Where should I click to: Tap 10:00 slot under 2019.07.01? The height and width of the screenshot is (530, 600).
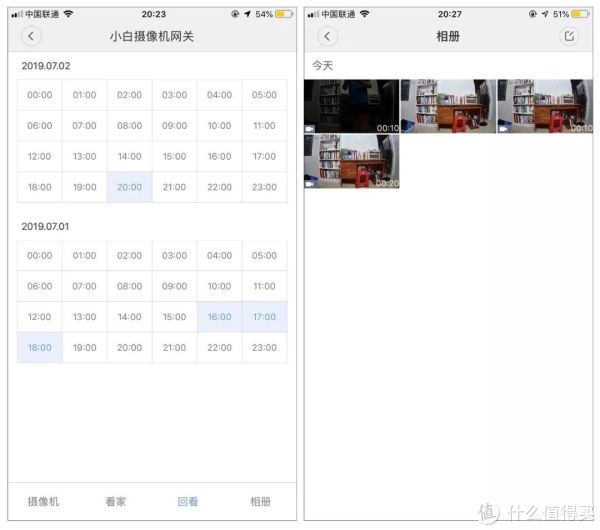220,286
